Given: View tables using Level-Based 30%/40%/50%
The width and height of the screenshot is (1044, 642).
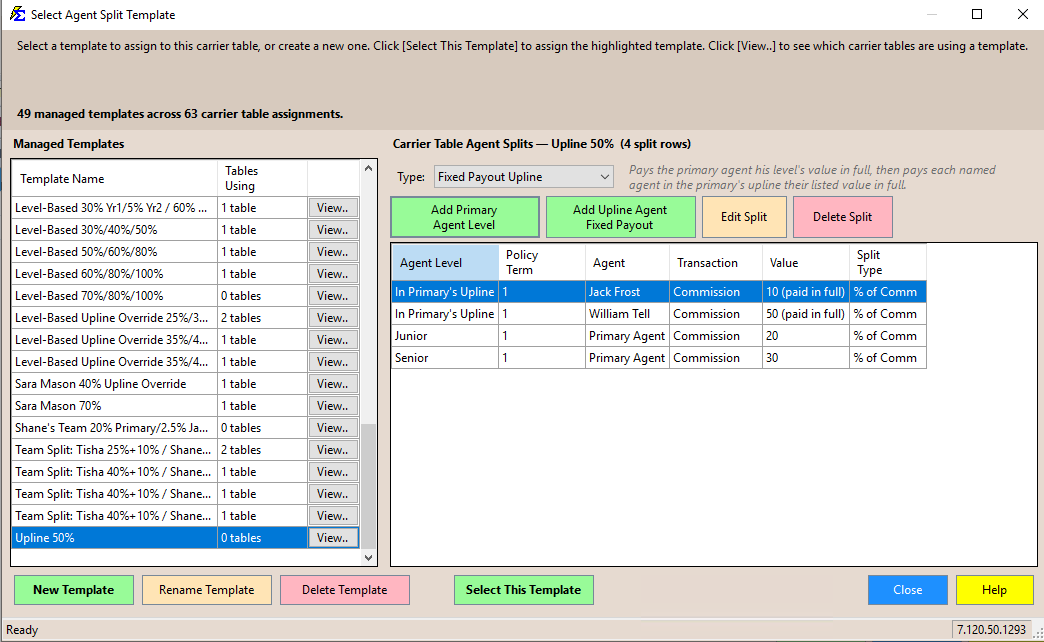Looking at the screenshot, I should (x=333, y=230).
